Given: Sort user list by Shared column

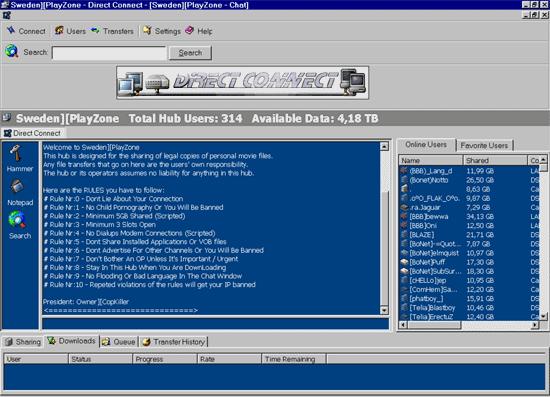Looking at the screenshot, I should (495, 160).
